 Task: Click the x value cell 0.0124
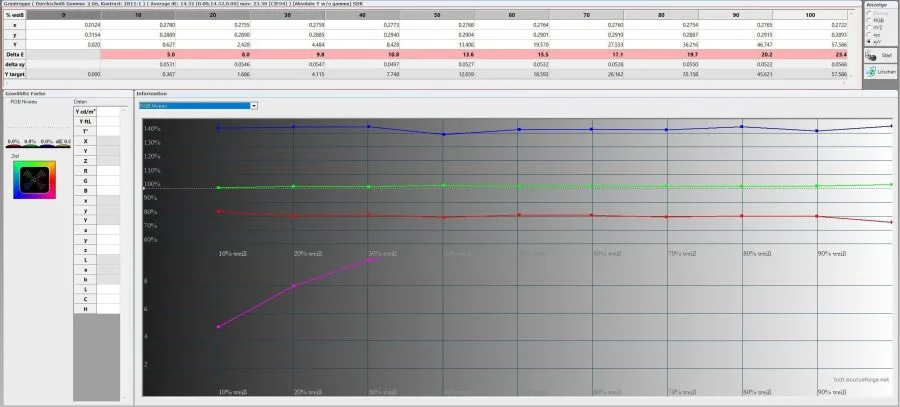[x=63, y=25]
